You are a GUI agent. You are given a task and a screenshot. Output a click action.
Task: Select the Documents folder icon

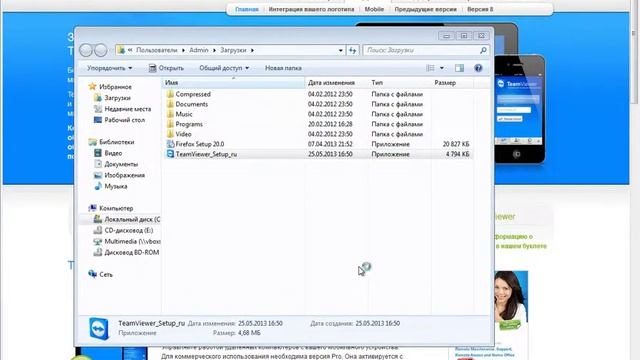point(170,104)
